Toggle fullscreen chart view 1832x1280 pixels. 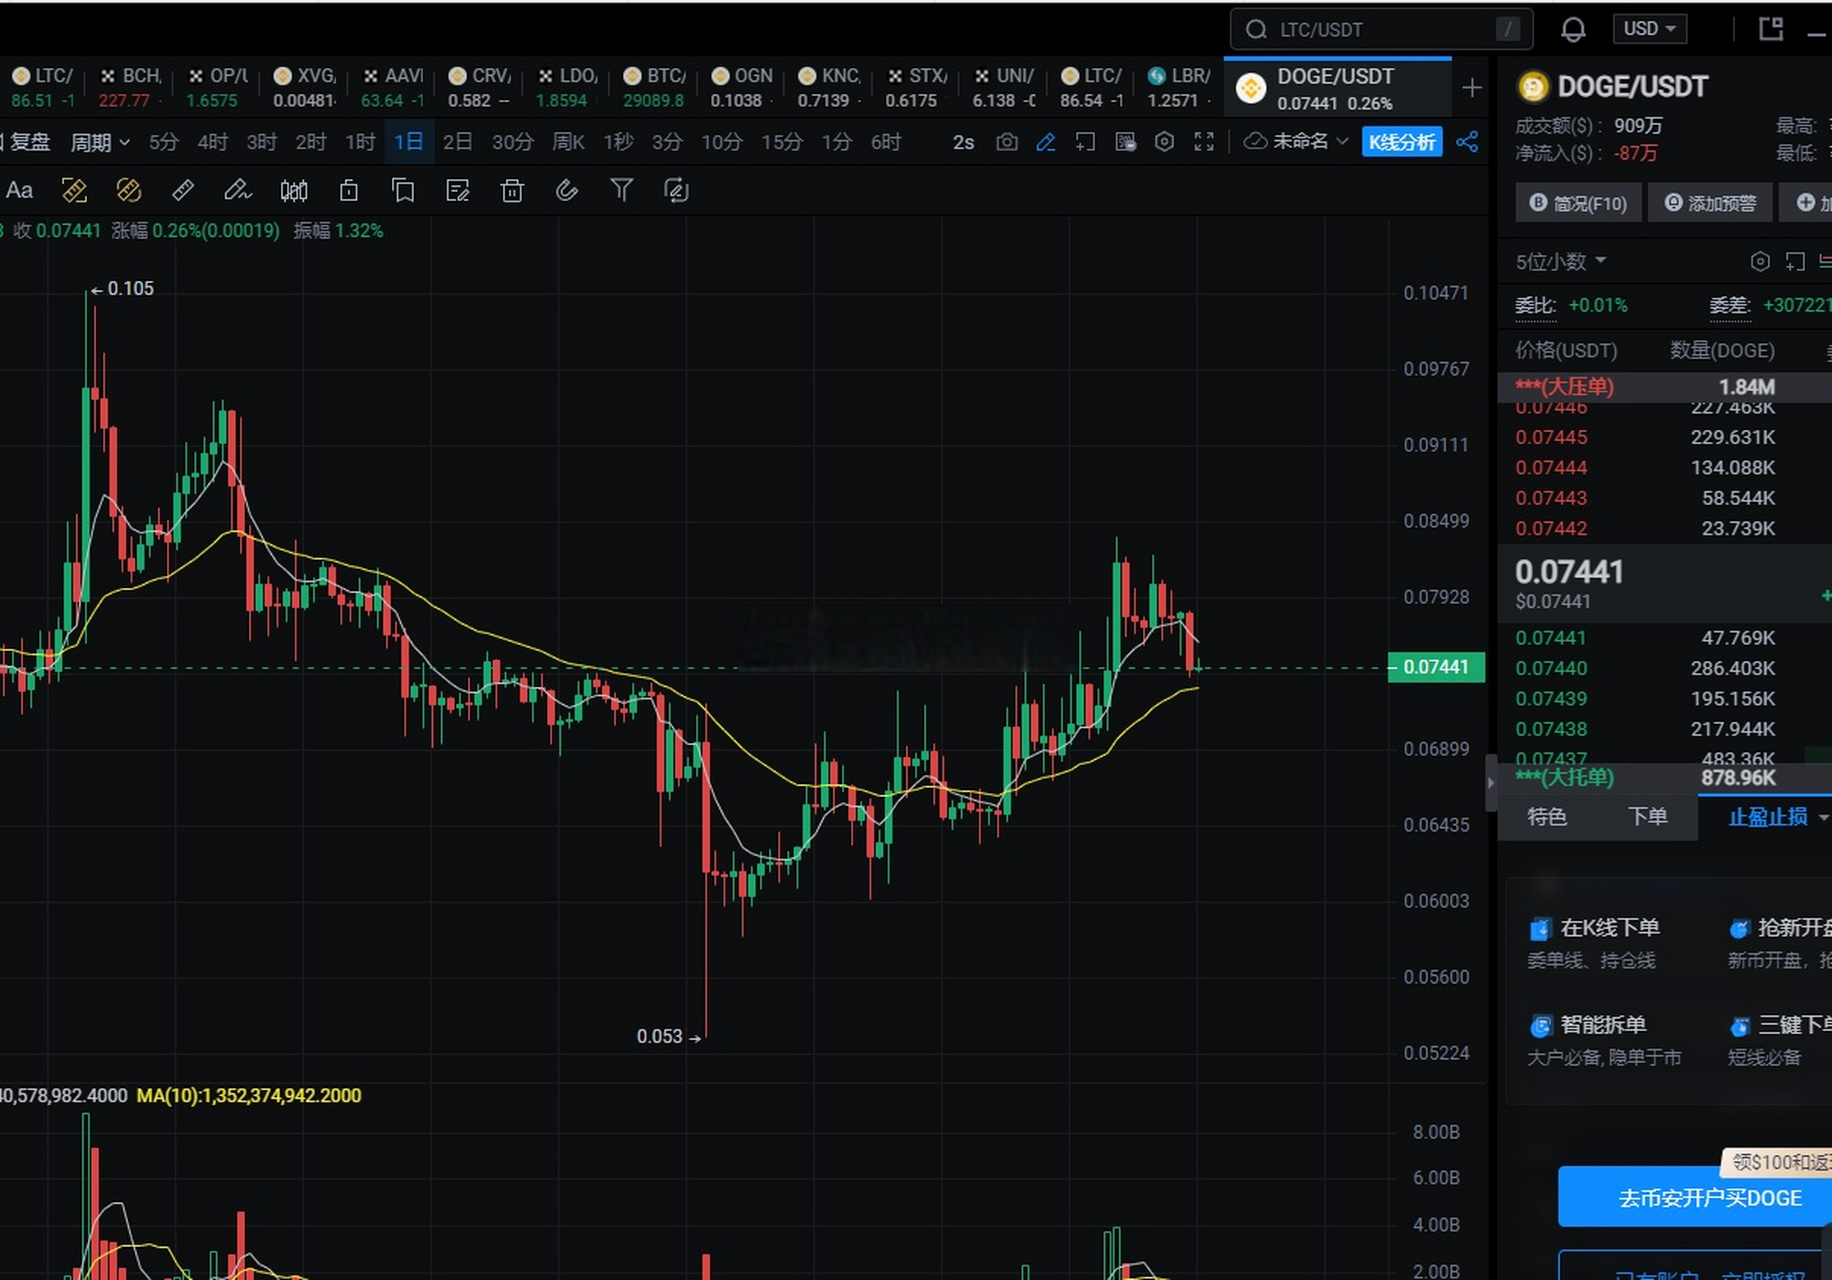tap(1204, 142)
